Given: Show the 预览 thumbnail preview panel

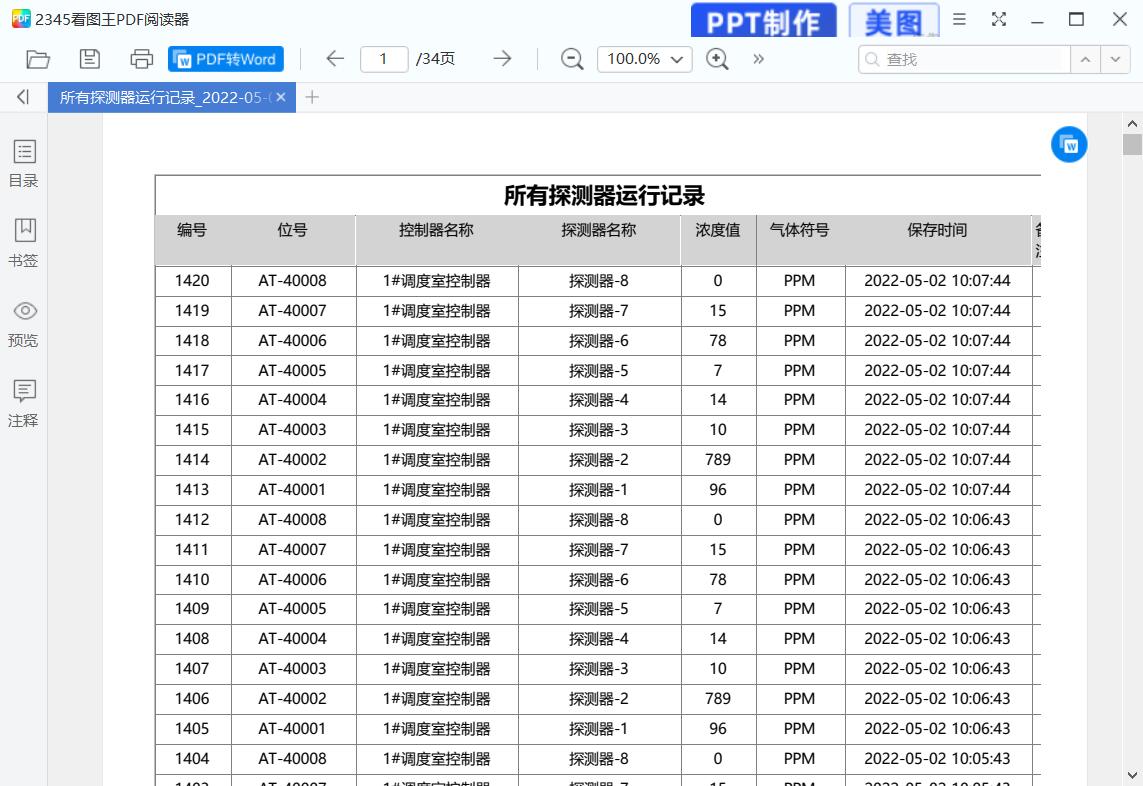Looking at the screenshot, I should (x=24, y=323).
